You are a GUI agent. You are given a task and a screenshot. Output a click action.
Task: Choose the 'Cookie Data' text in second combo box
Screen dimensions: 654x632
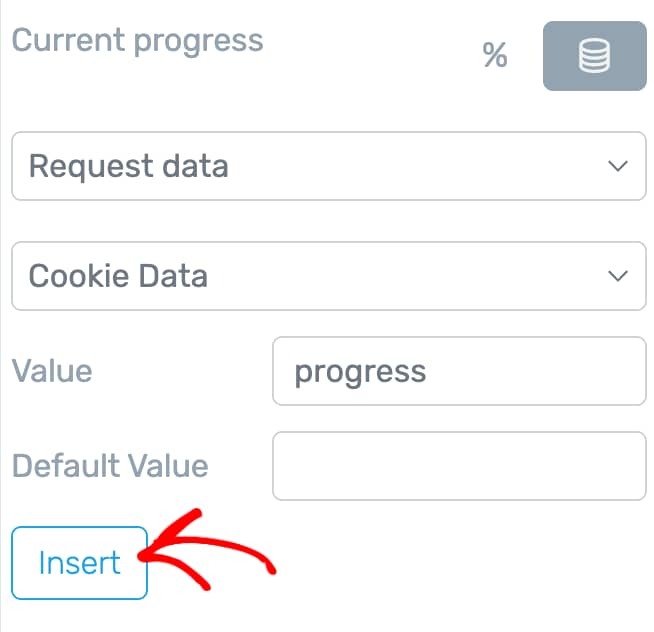point(118,276)
